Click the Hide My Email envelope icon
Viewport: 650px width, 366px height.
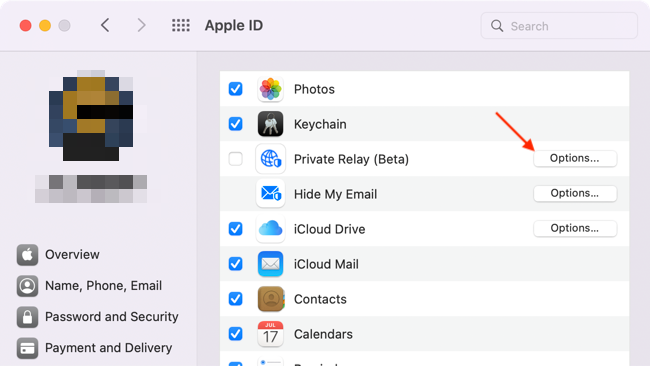pyautogui.click(x=270, y=194)
